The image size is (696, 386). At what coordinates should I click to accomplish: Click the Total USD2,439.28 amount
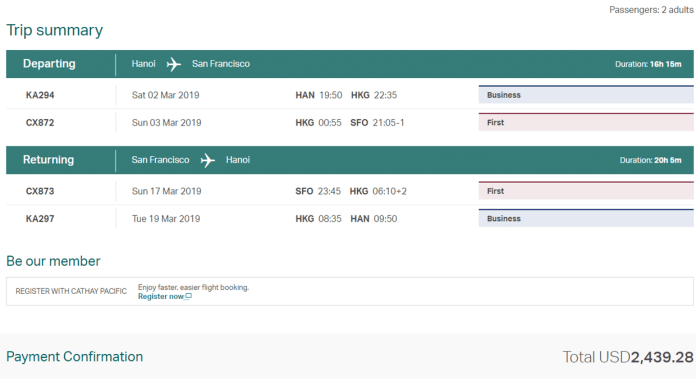628,357
